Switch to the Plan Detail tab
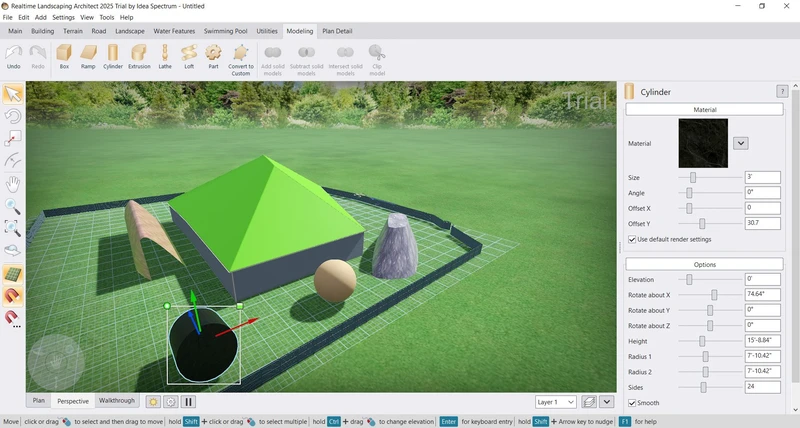The image size is (800, 428). [x=337, y=31]
